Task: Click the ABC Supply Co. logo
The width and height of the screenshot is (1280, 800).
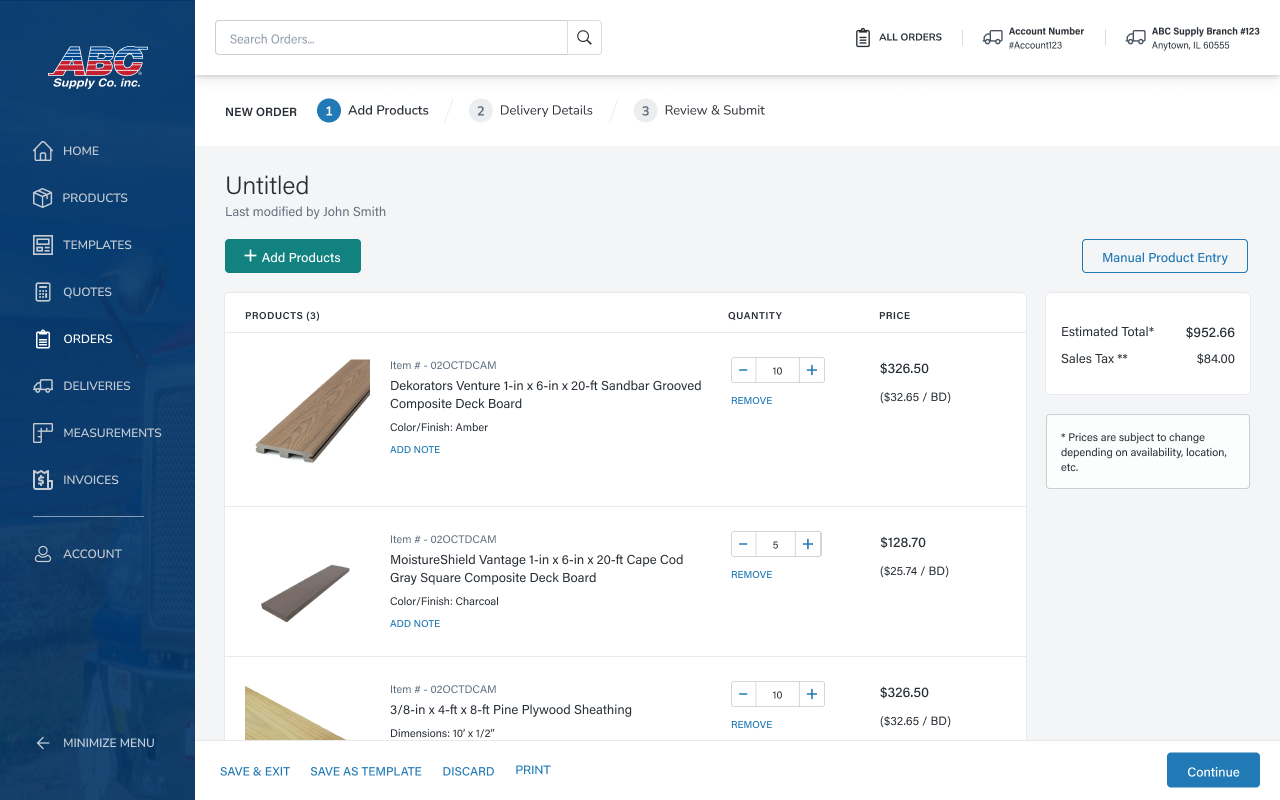Action: pos(98,67)
